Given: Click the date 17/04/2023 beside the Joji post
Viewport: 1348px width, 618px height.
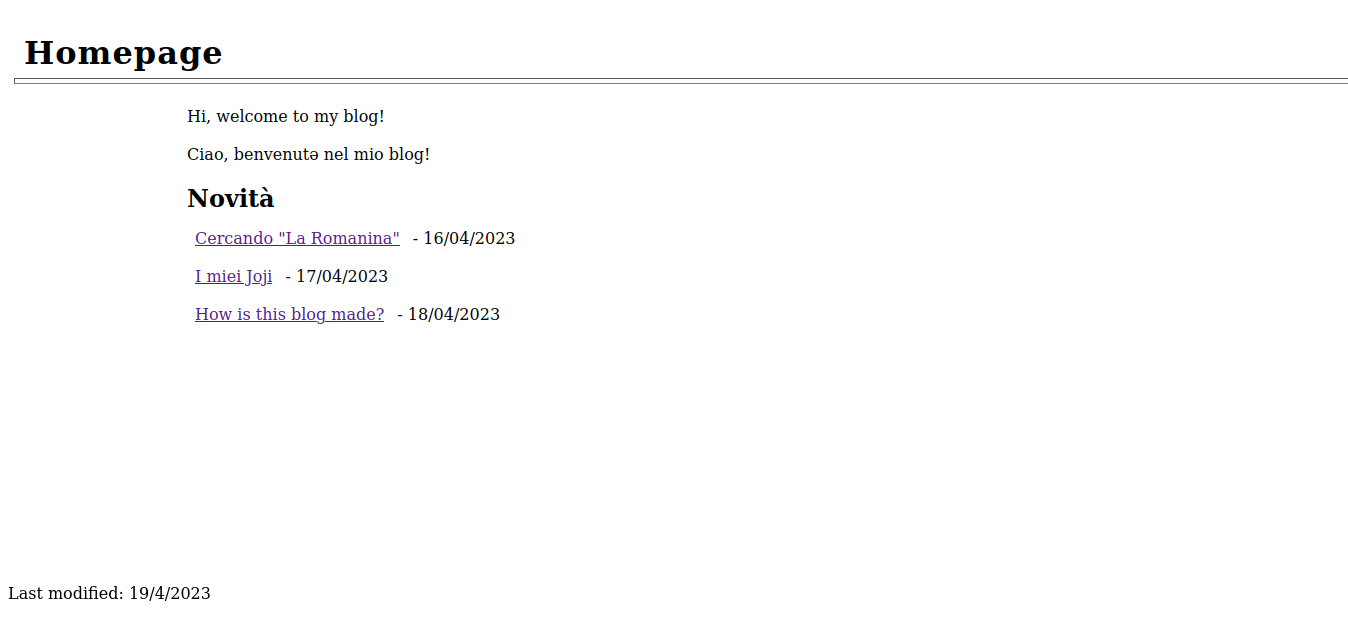Looking at the screenshot, I should (342, 276).
